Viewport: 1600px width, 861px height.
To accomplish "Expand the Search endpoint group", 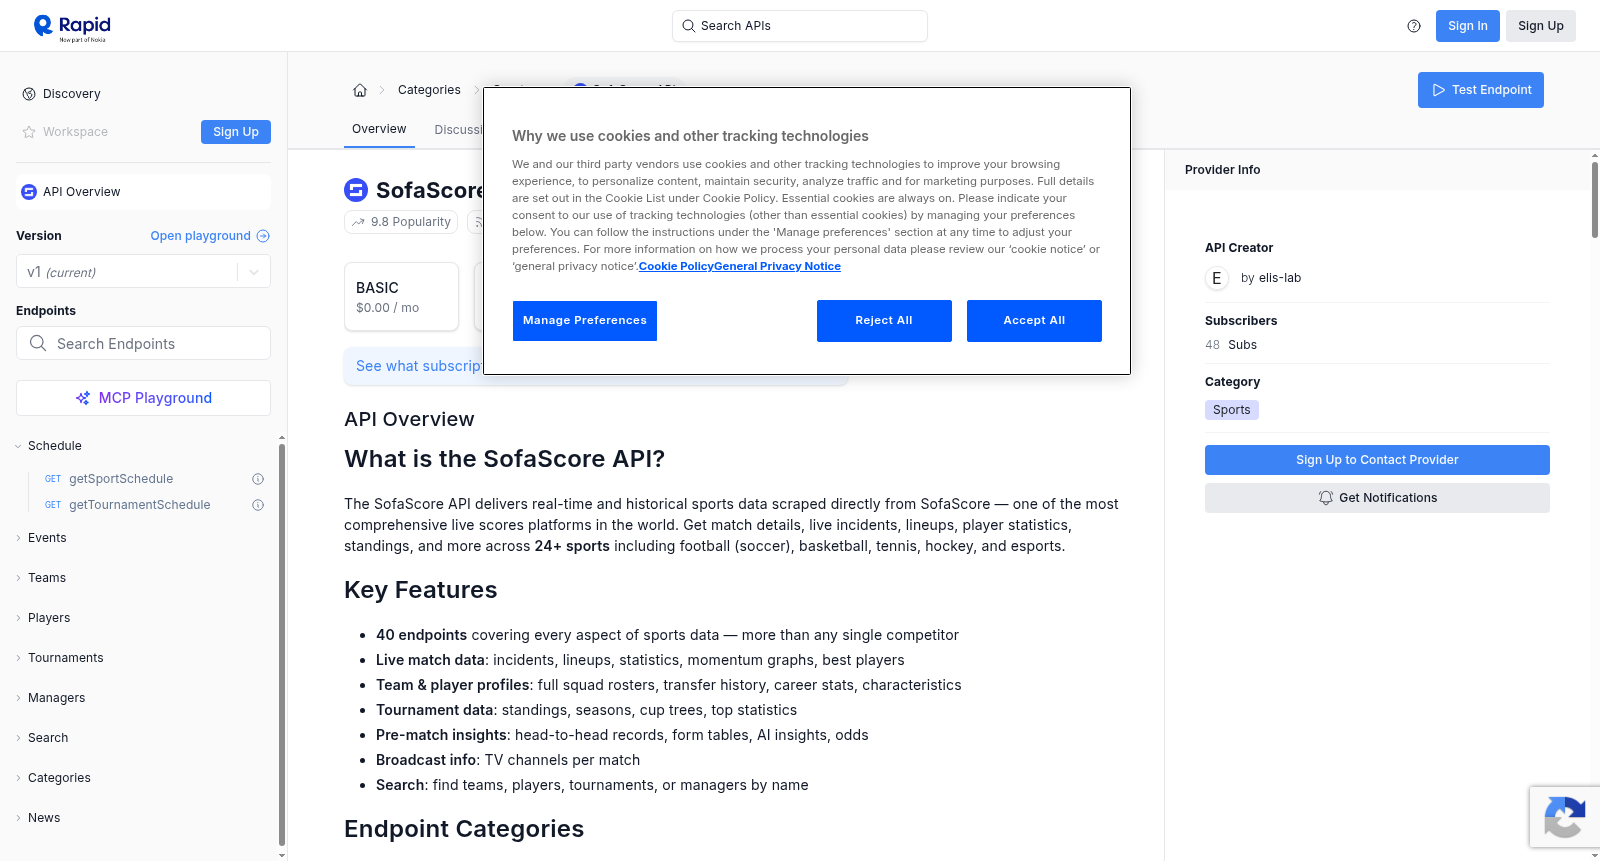I will 19,738.
